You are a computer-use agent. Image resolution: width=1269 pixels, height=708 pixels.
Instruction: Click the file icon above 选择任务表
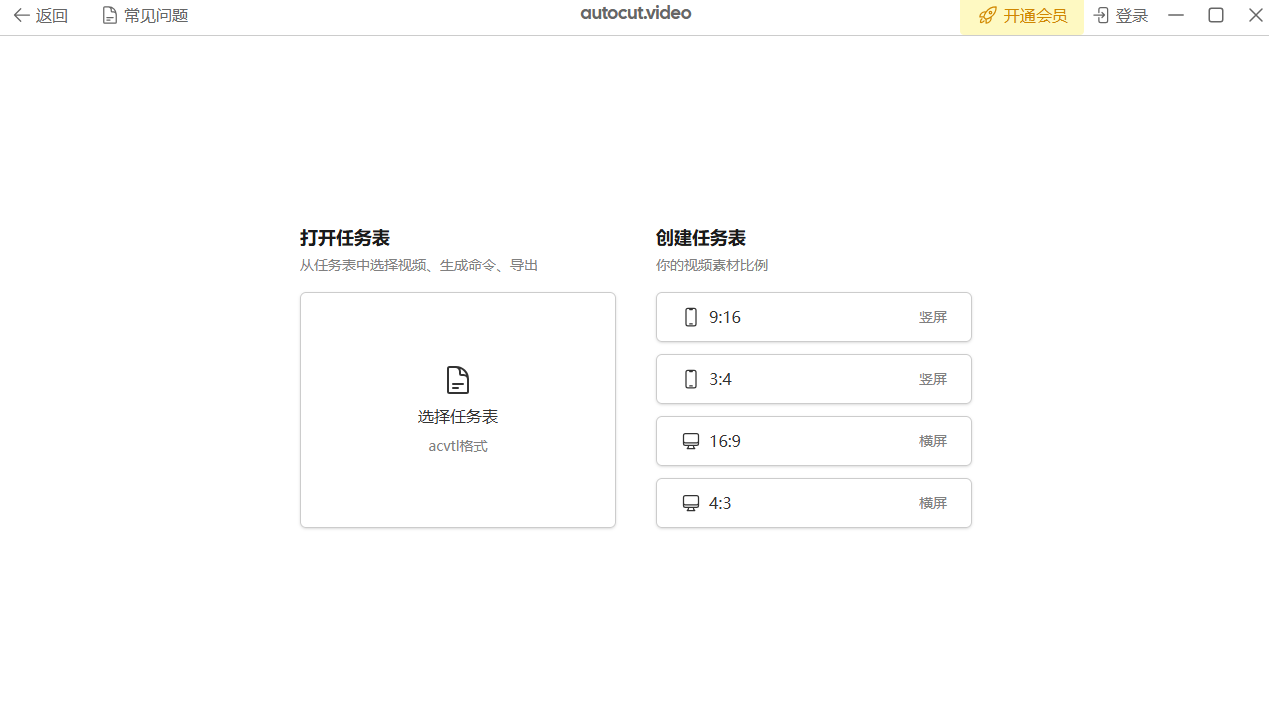pos(458,380)
